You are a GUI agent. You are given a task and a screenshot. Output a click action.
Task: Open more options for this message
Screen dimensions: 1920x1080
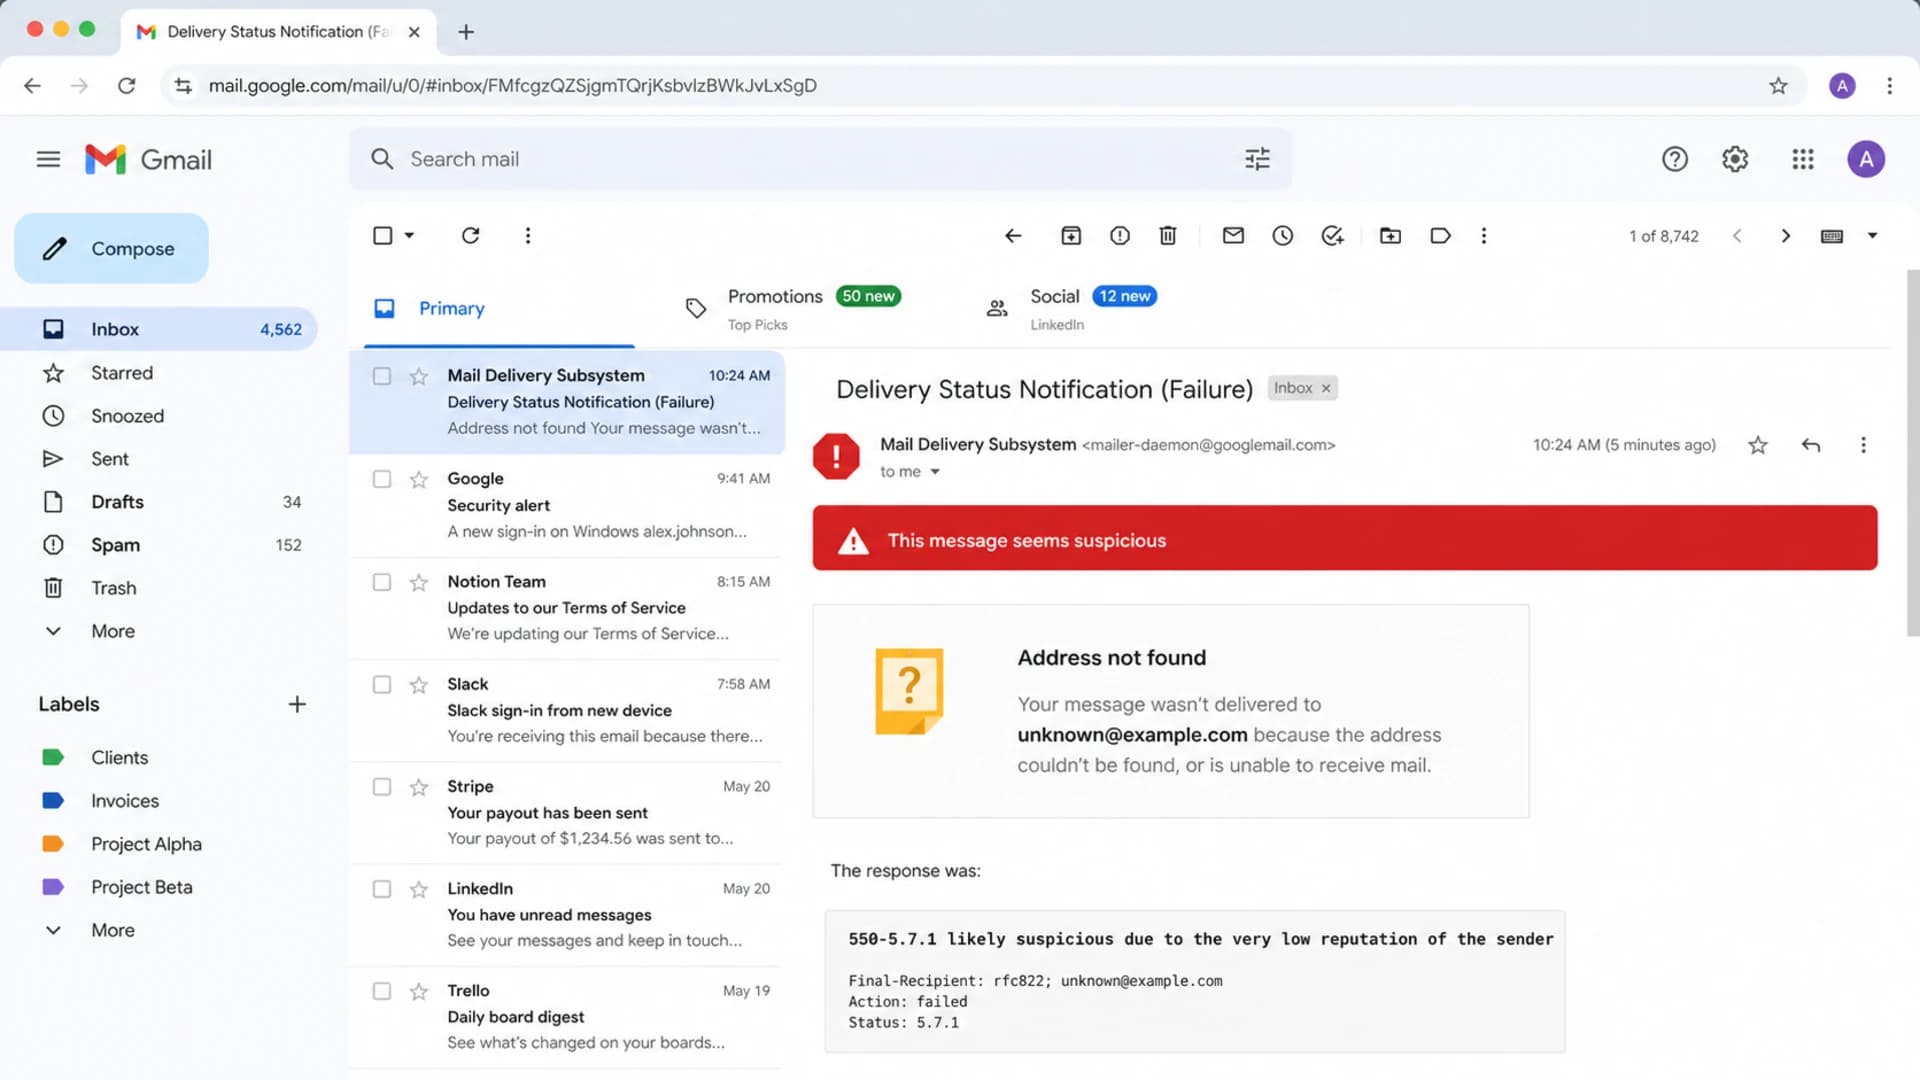(x=1863, y=445)
